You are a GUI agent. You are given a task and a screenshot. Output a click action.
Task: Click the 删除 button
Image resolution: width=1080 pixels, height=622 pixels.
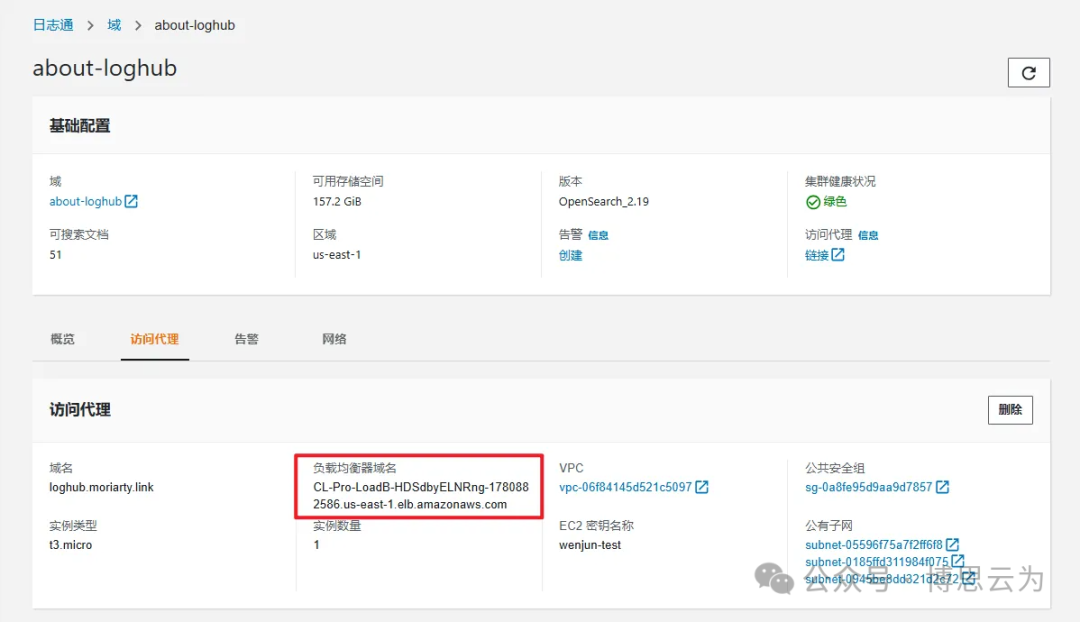point(1010,410)
